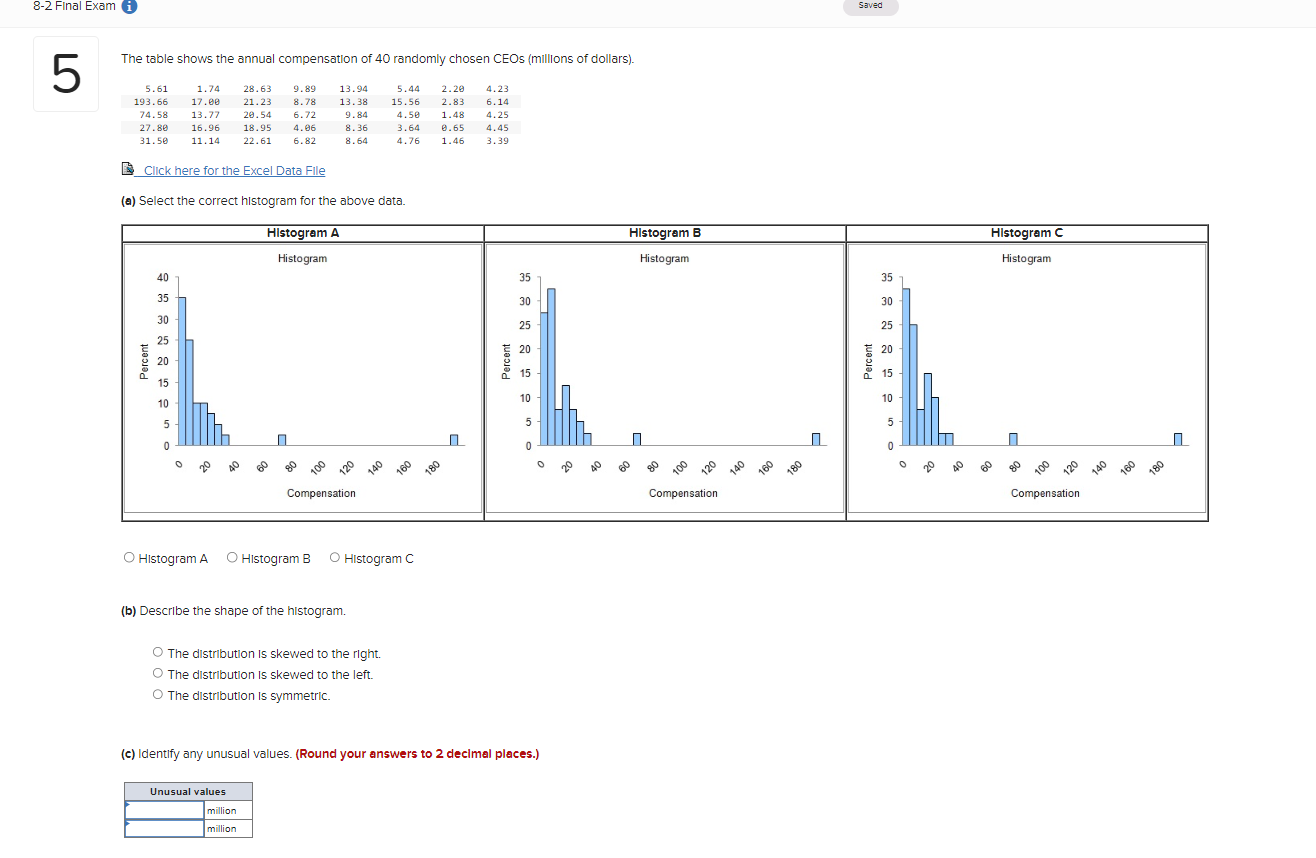Click the 3.39 data value
This screenshot has height=858, width=1316.
click(x=497, y=141)
